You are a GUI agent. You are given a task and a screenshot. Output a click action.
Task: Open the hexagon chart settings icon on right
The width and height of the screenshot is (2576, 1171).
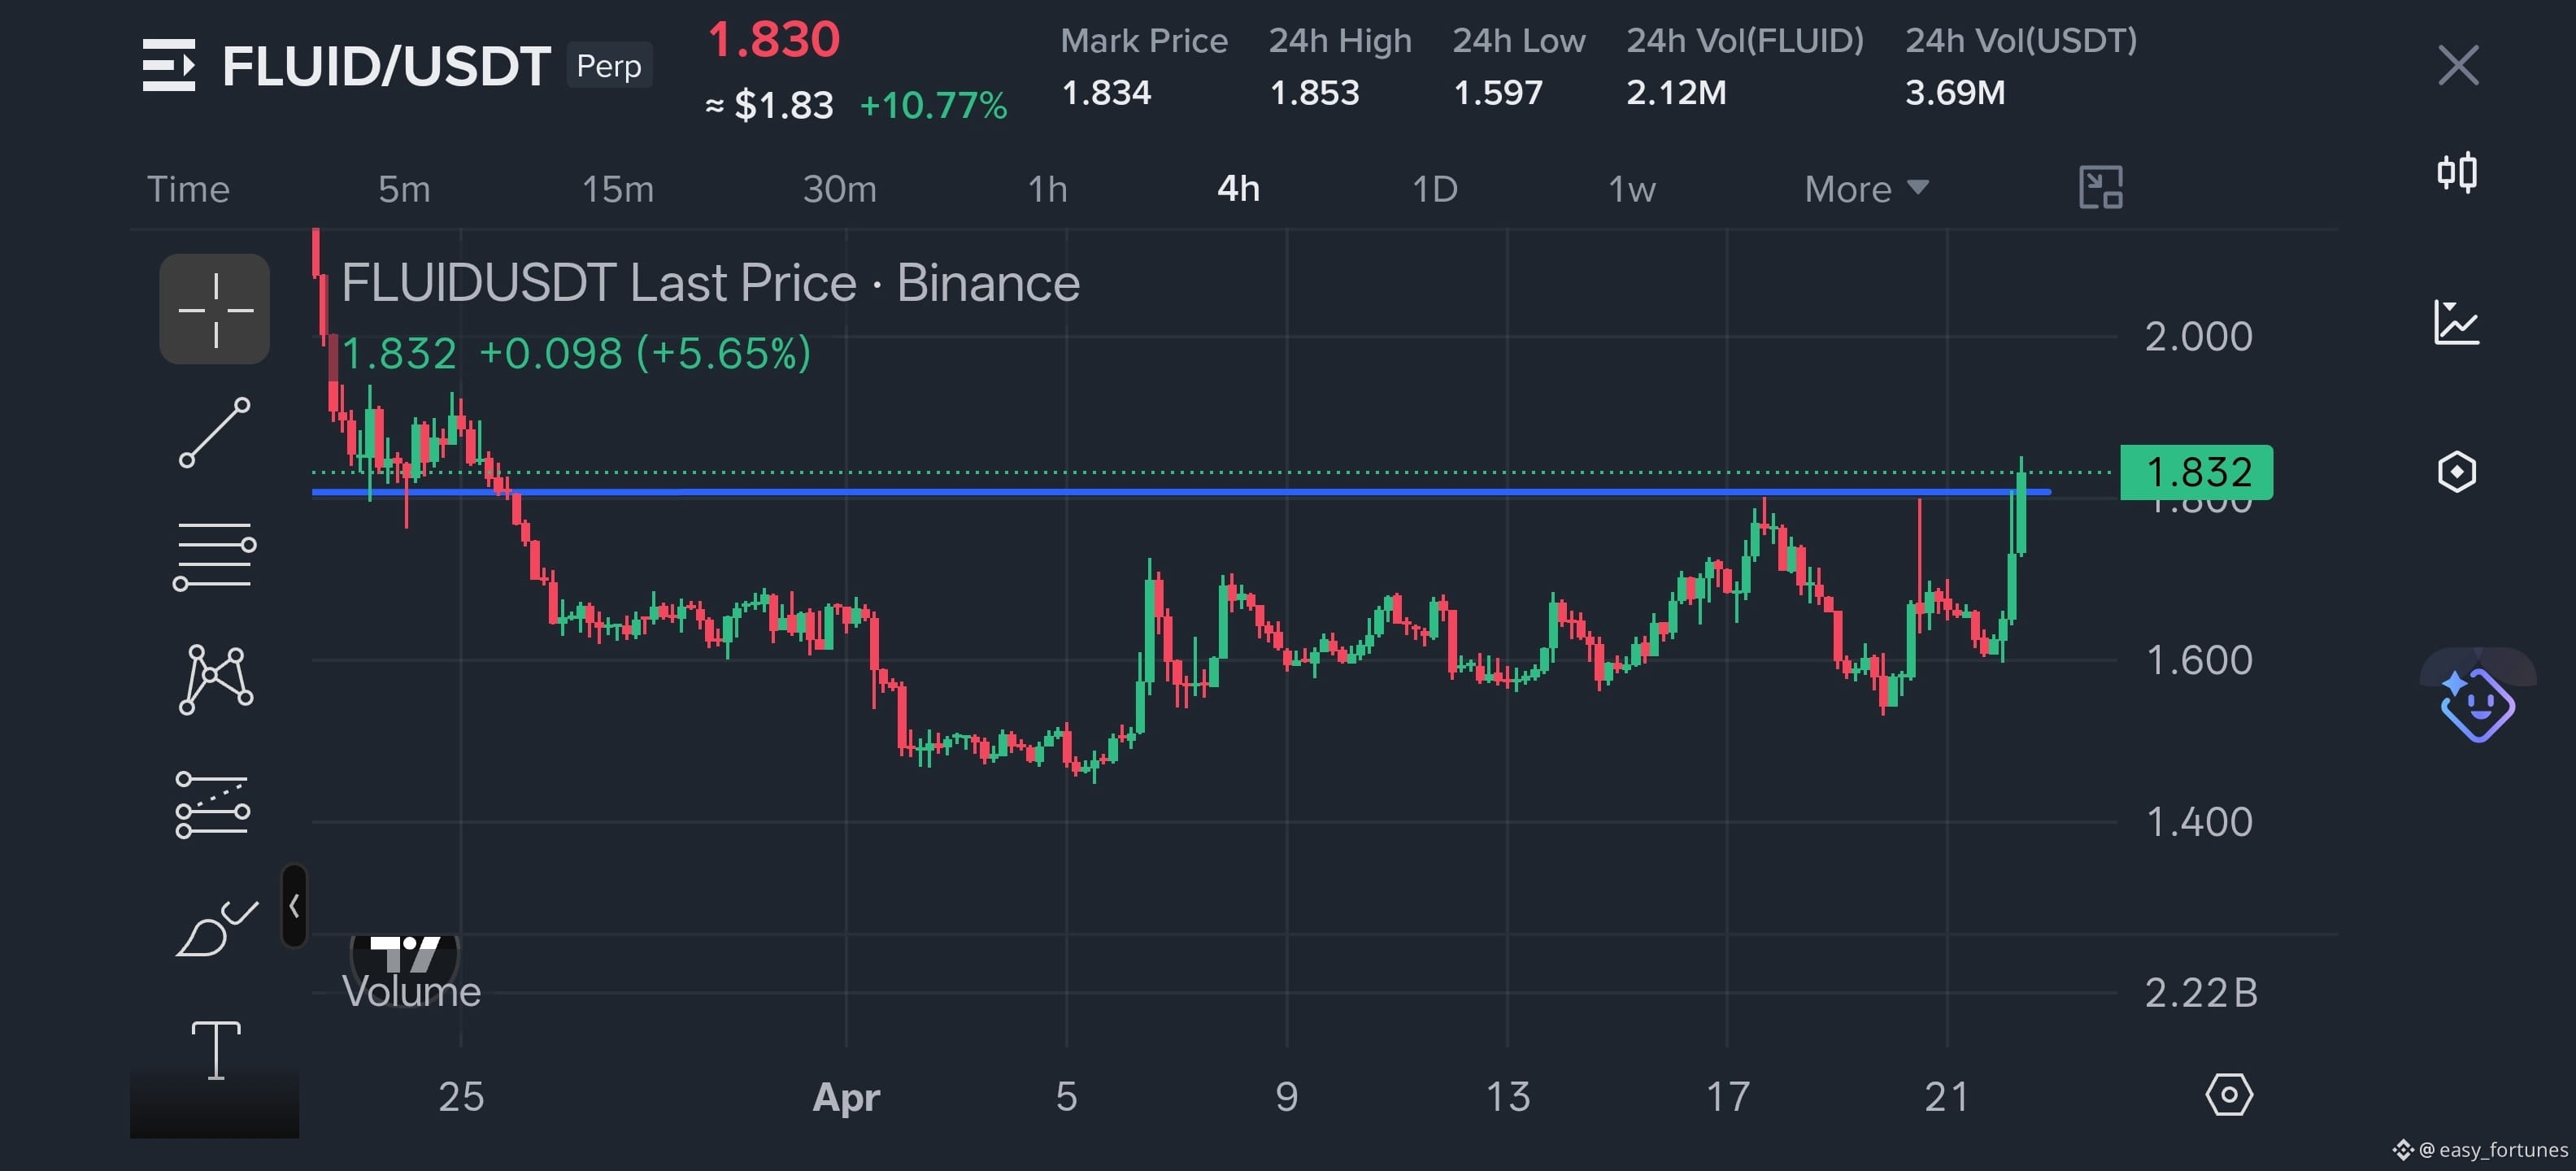point(2457,472)
